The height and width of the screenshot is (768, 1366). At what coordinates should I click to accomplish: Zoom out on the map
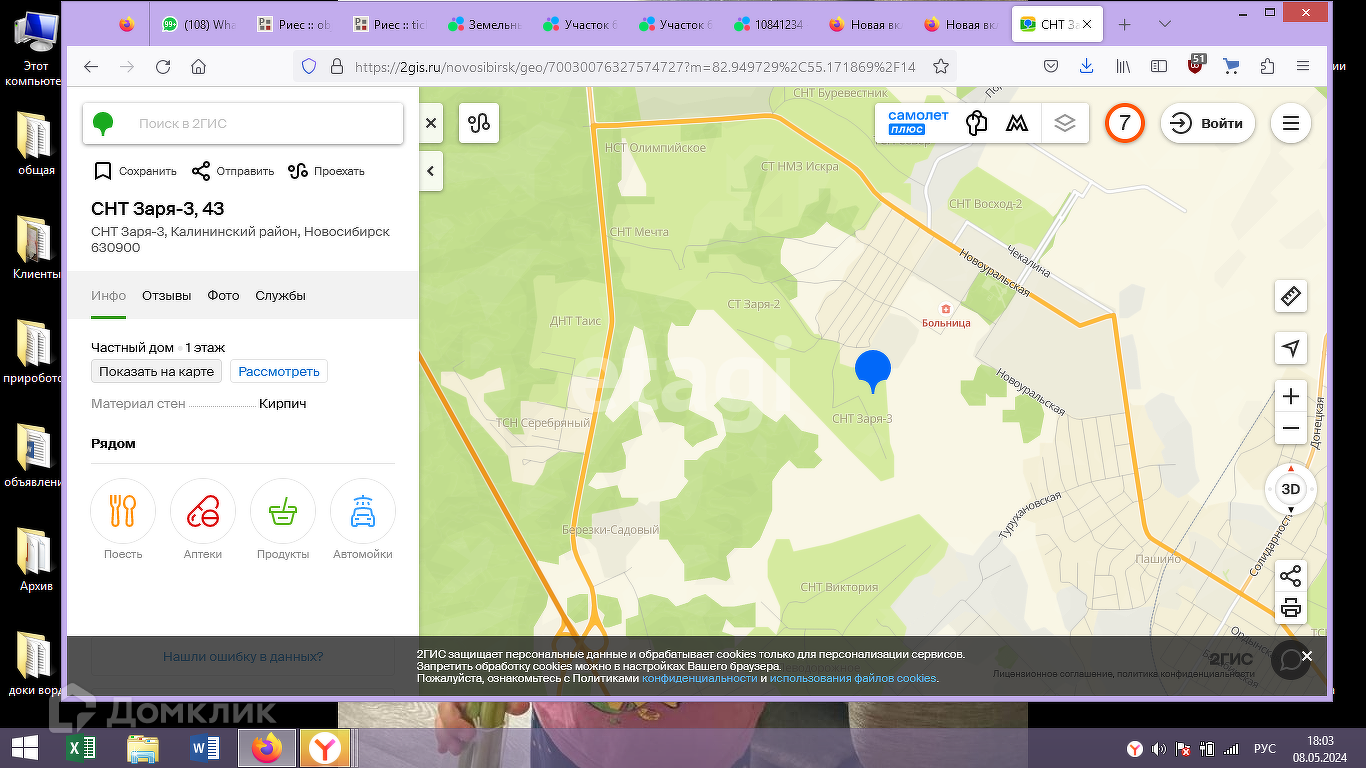click(1291, 429)
